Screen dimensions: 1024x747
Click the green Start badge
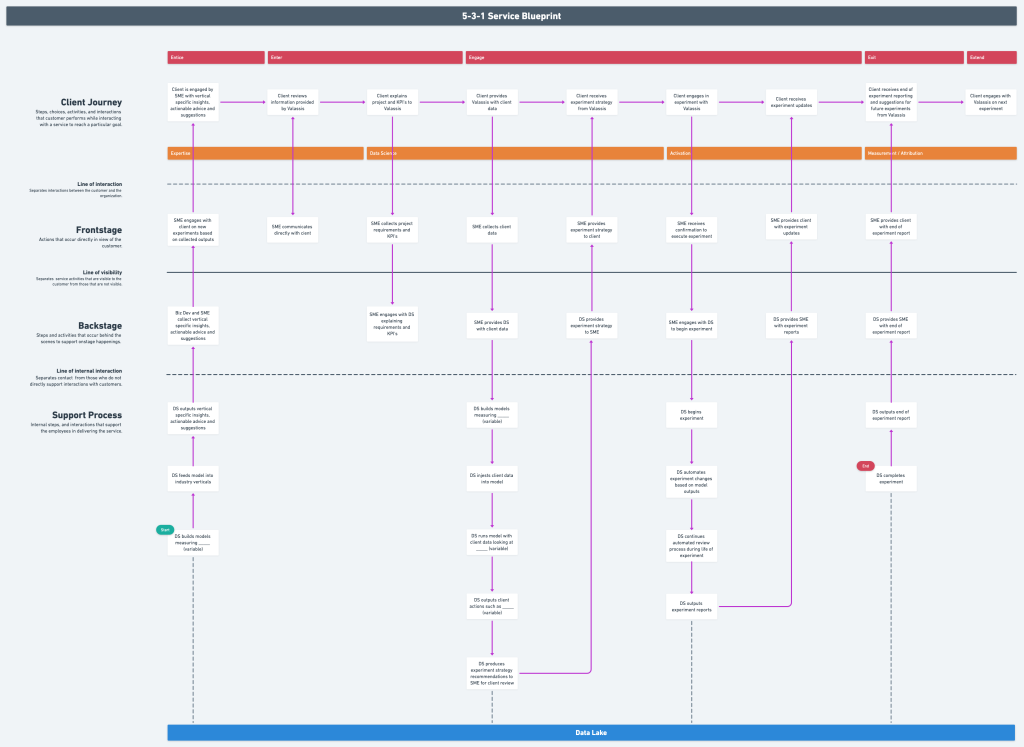tap(164, 529)
